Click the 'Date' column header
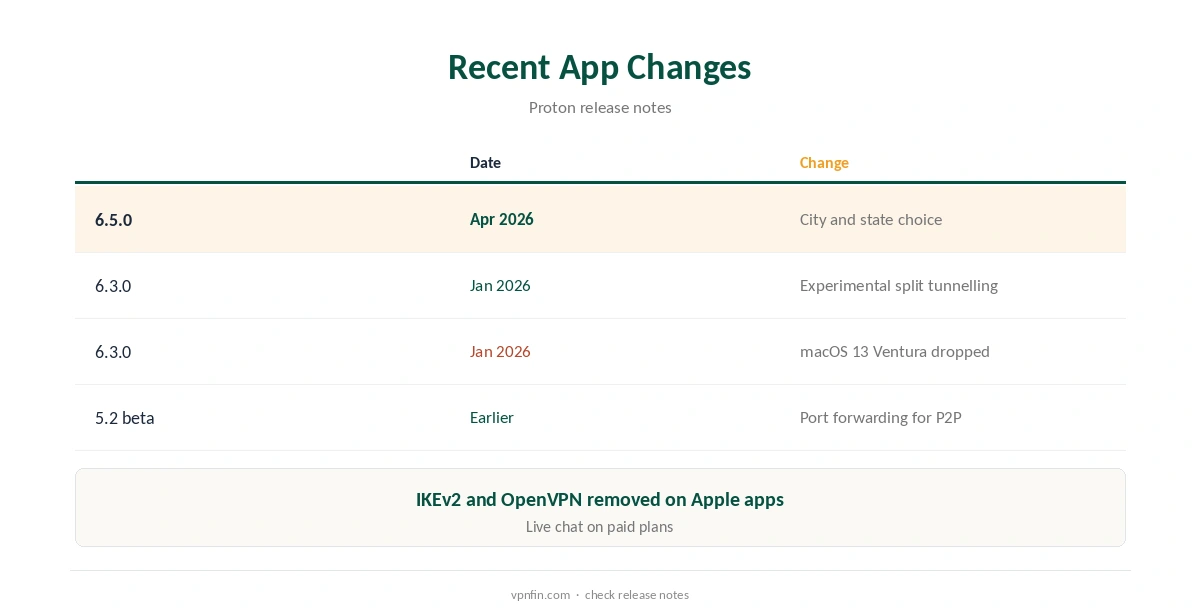Image resolution: width=1200 pixels, height=614 pixels. [x=485, y=162]
